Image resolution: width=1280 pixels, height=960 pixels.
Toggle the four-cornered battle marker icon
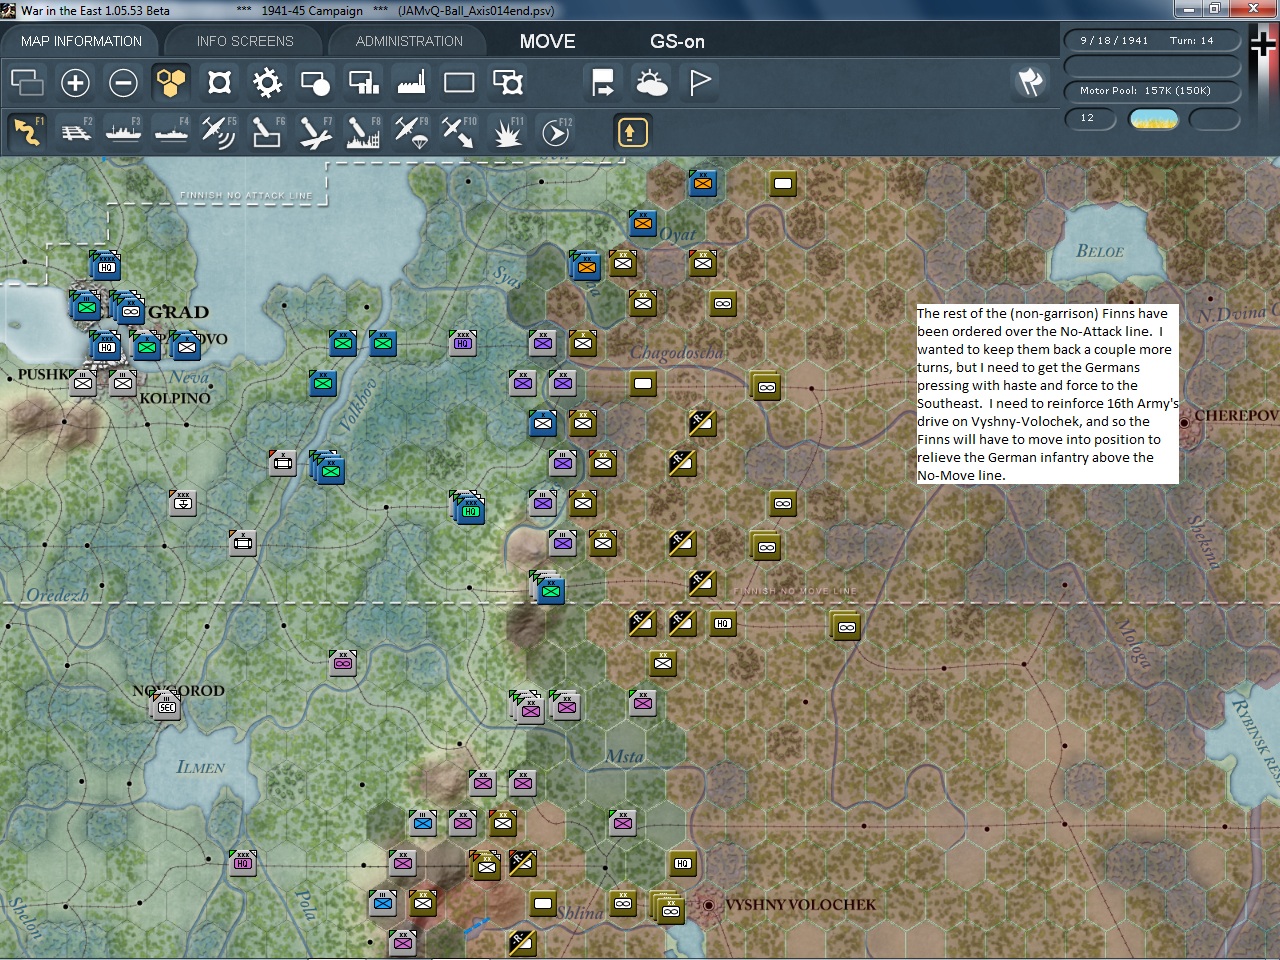coord(219,82)
